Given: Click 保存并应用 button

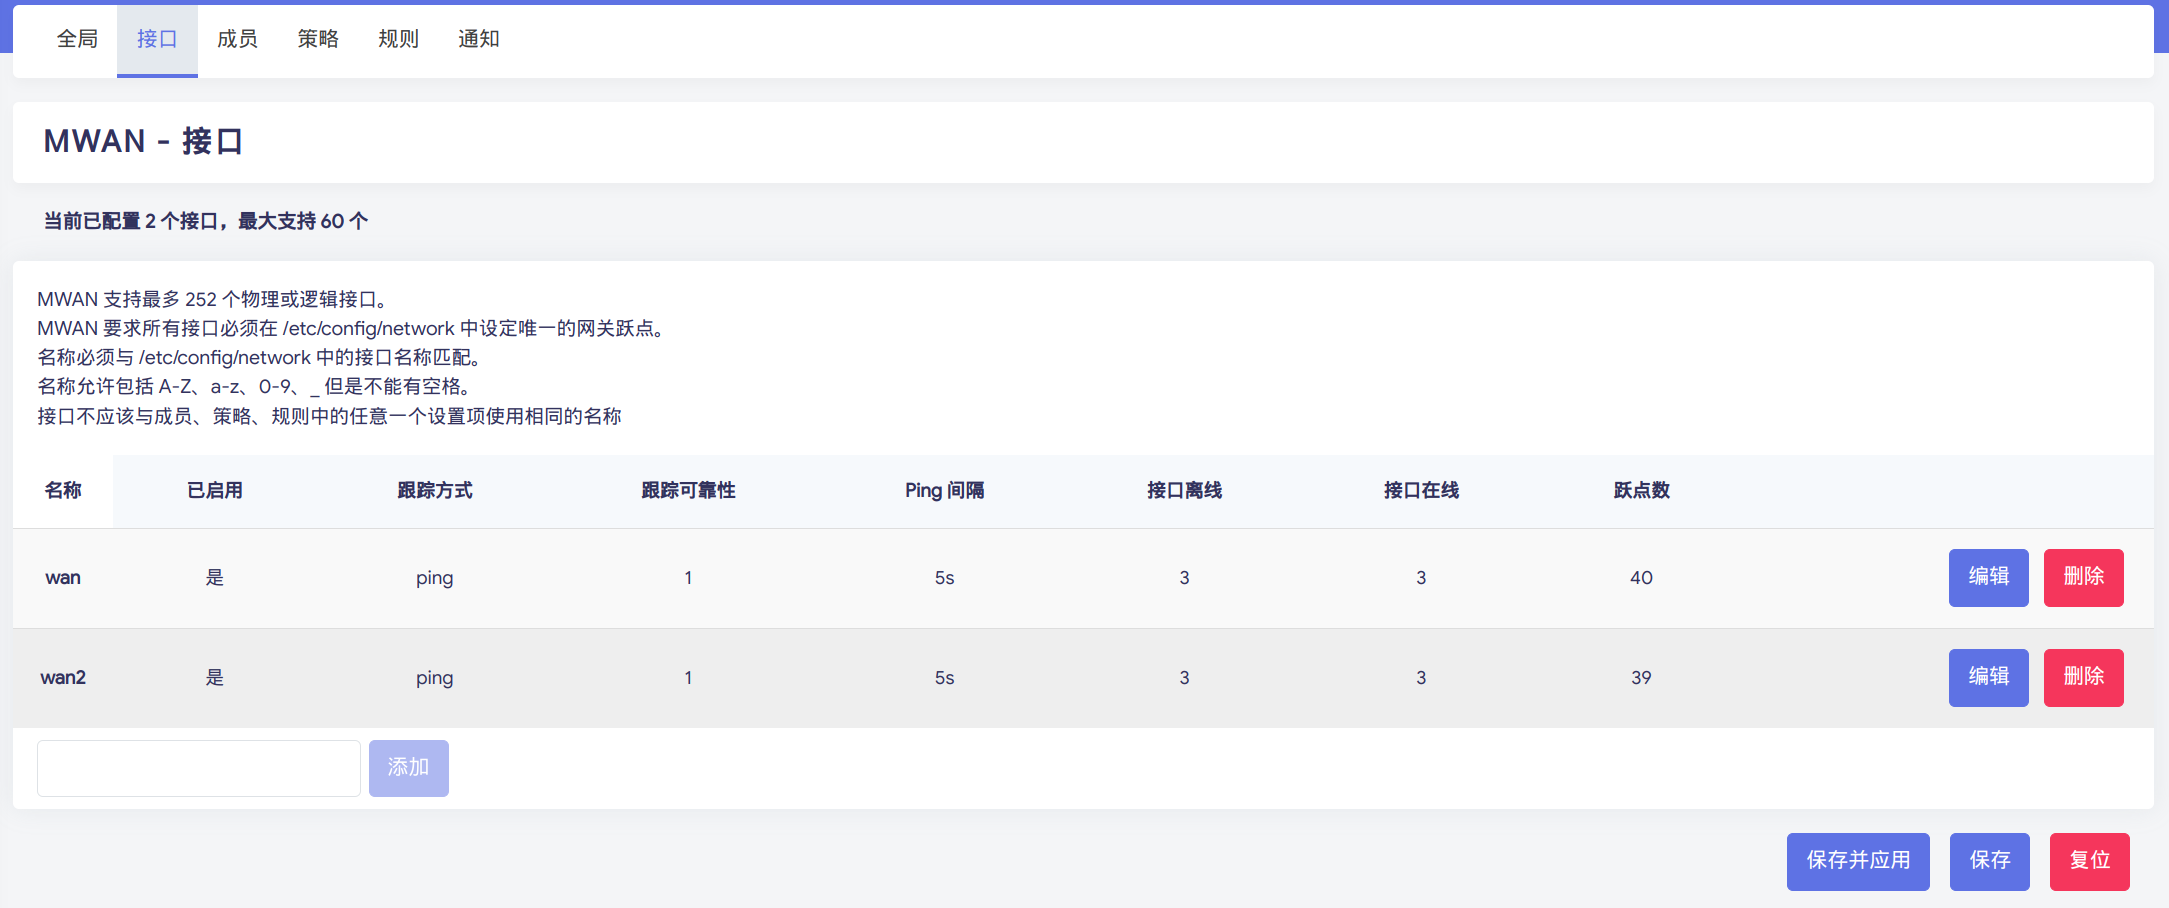Looking at the screenshot, I should pos(1858,861).
